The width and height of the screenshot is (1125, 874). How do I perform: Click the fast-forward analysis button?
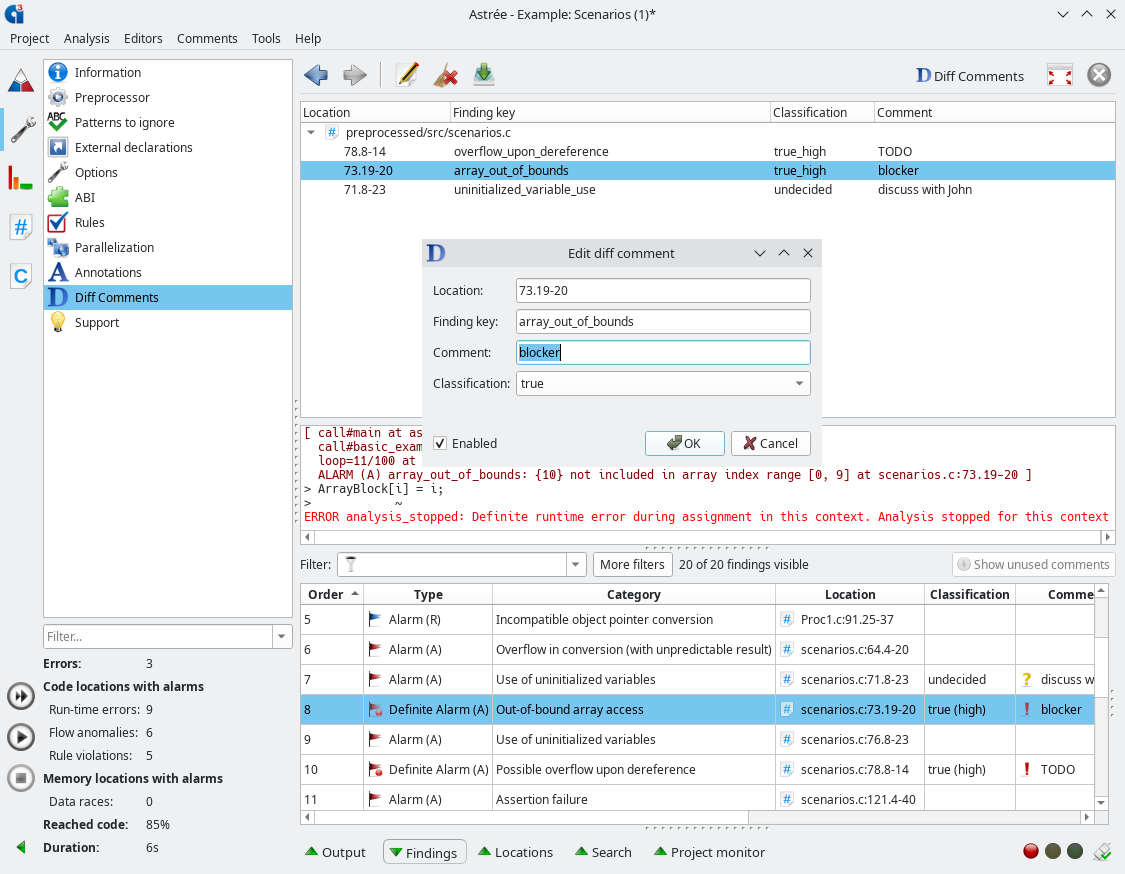pyautogui.click(x=21, y=696)
